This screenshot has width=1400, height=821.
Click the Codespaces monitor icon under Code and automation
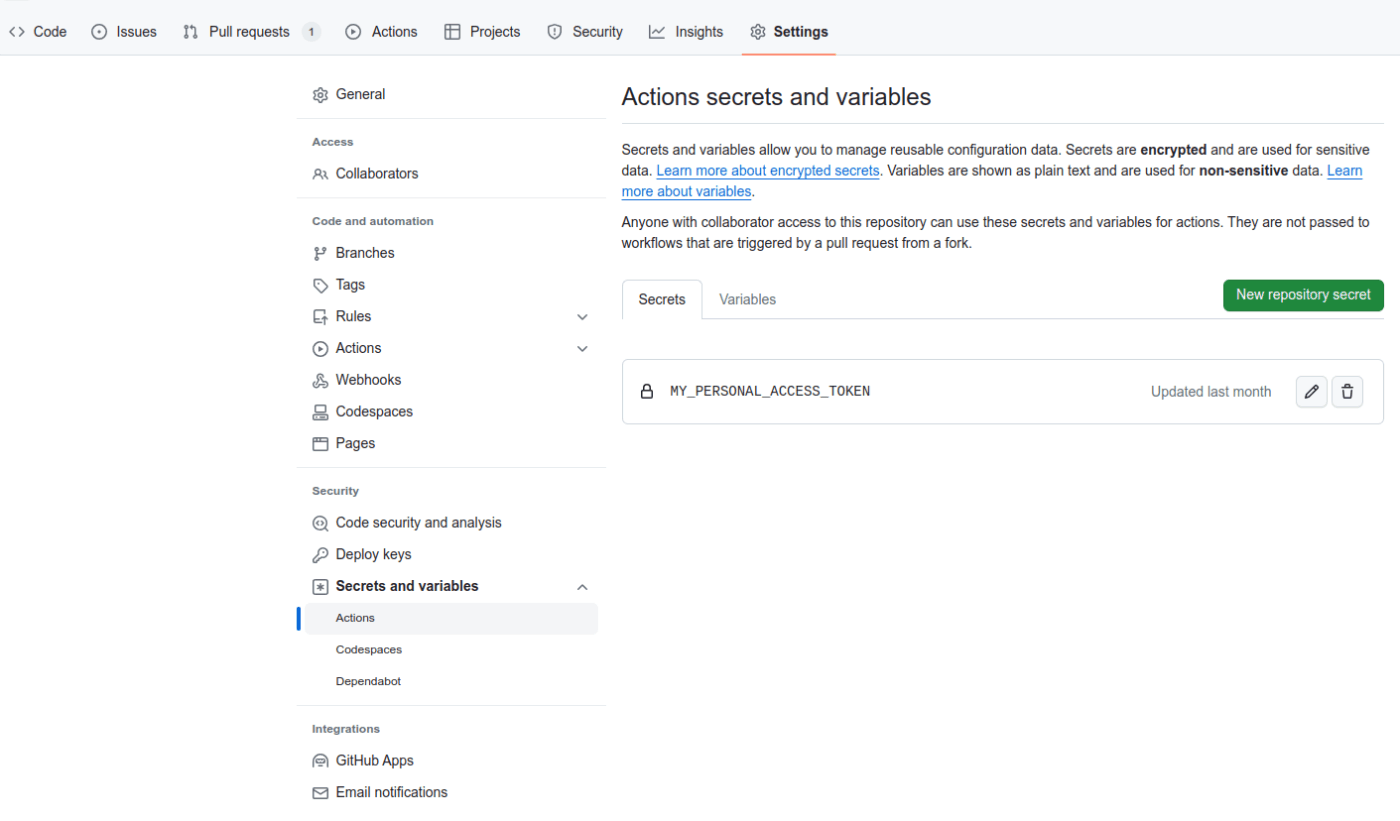click(x=320, y=412)
